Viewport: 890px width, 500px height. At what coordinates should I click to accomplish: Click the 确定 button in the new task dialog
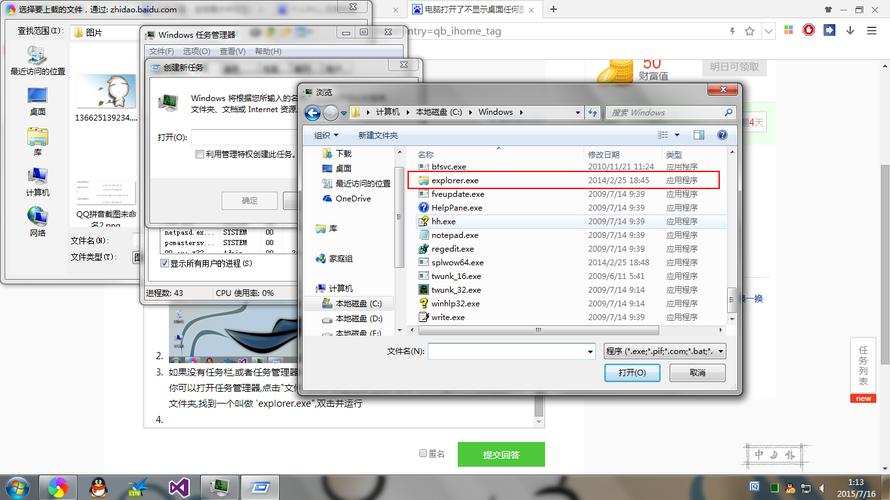pos(250,200)
